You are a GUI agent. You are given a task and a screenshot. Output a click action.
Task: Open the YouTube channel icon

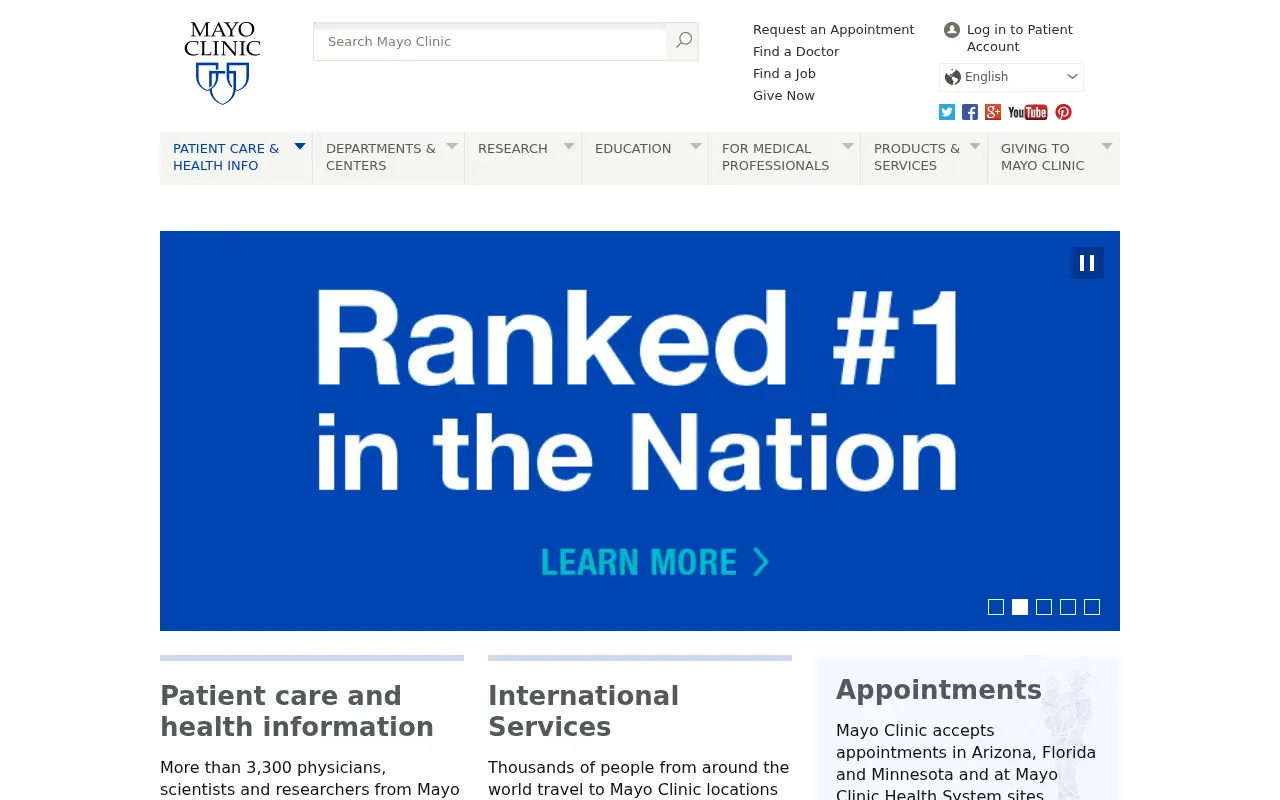coord(1028,112)
